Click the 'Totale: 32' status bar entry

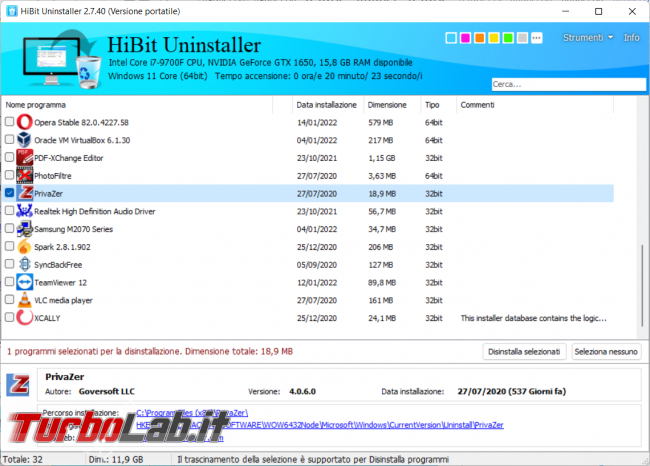tap(23, 459)
